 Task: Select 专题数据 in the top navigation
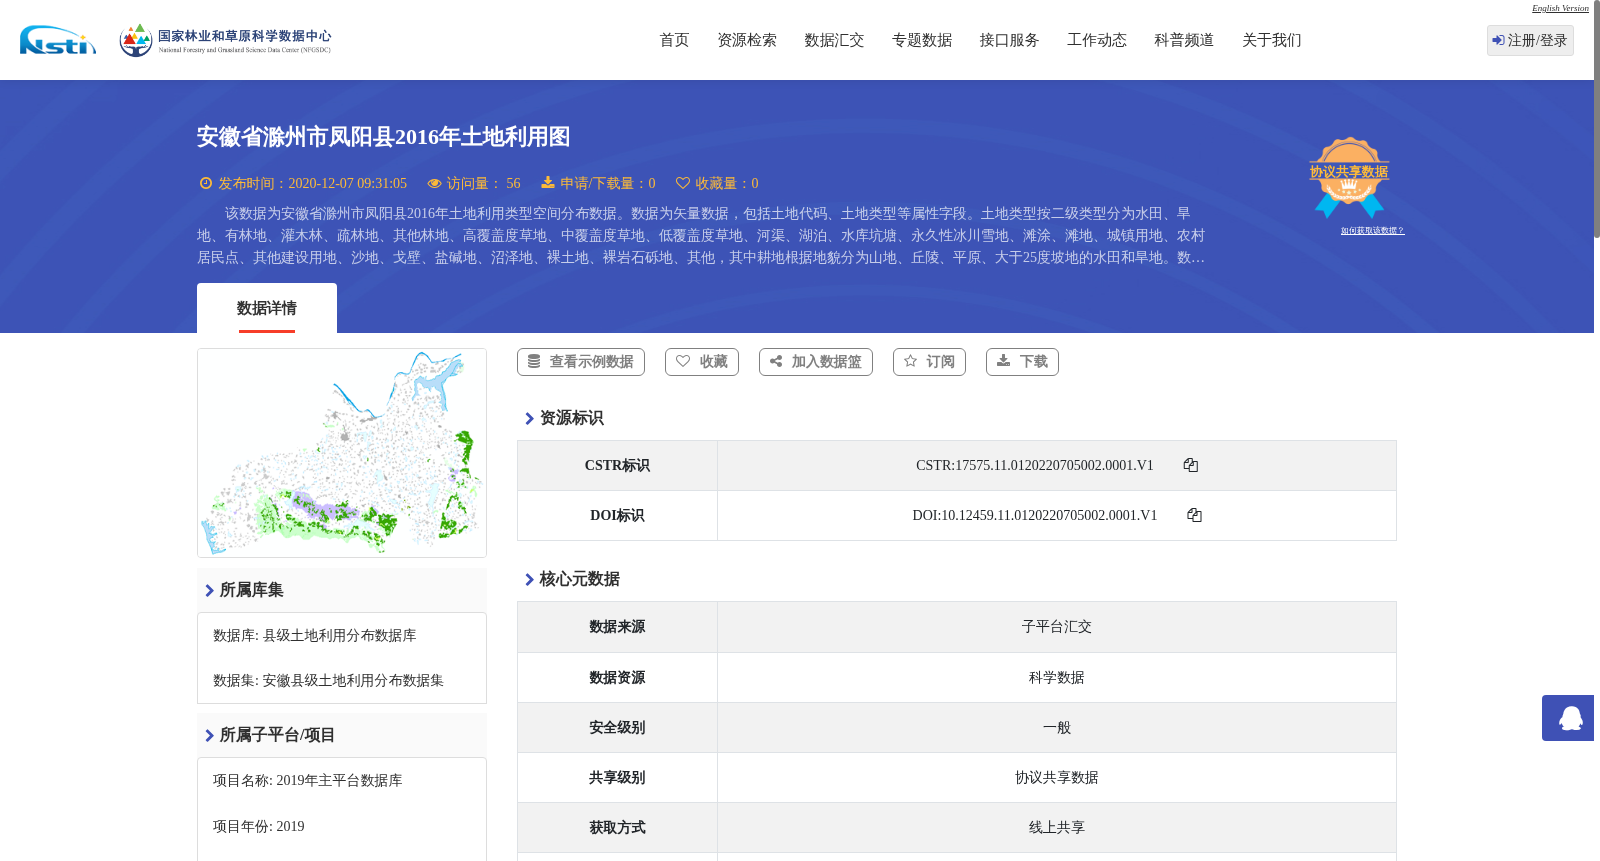tap(922, 40)
